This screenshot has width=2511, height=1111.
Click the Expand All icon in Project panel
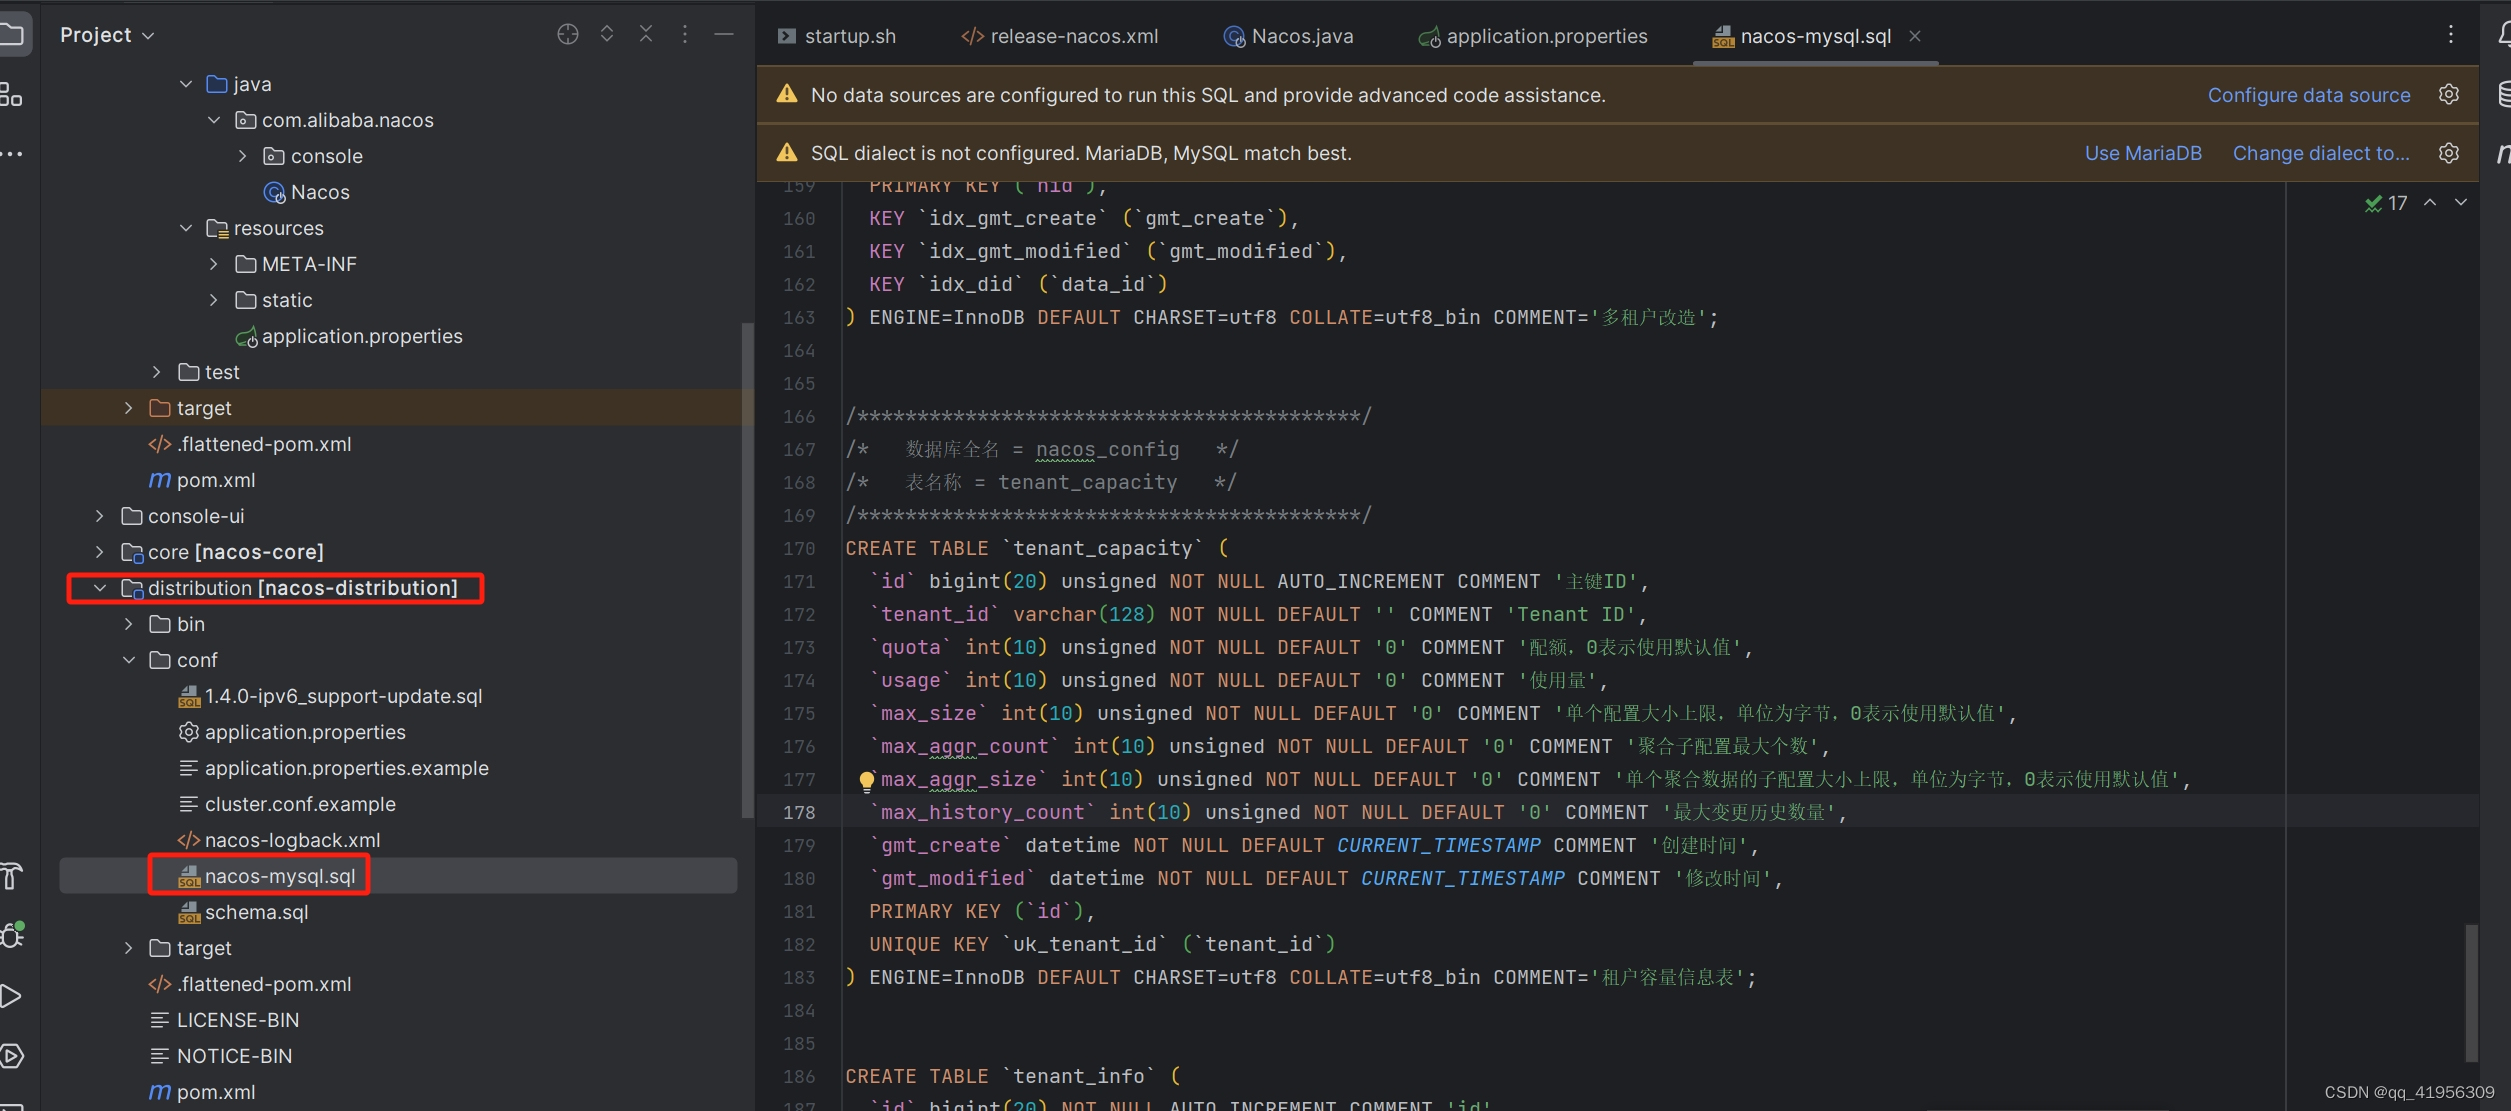[607, 34]
